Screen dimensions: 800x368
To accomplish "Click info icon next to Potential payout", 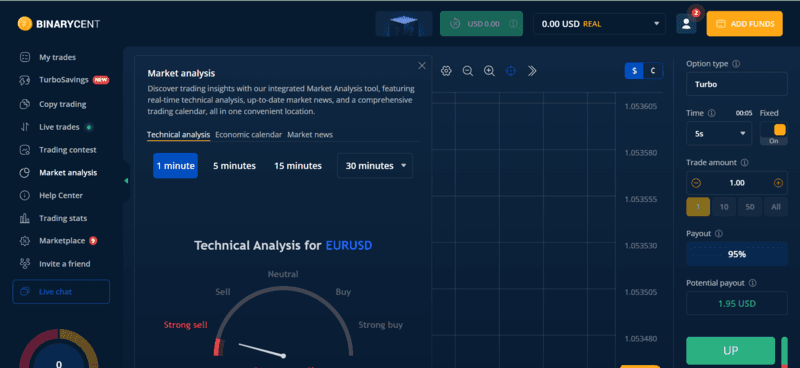I will [753, 282].
